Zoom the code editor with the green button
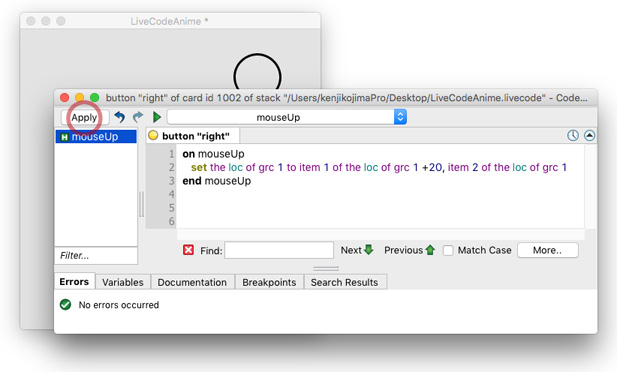 pos(94,97)
